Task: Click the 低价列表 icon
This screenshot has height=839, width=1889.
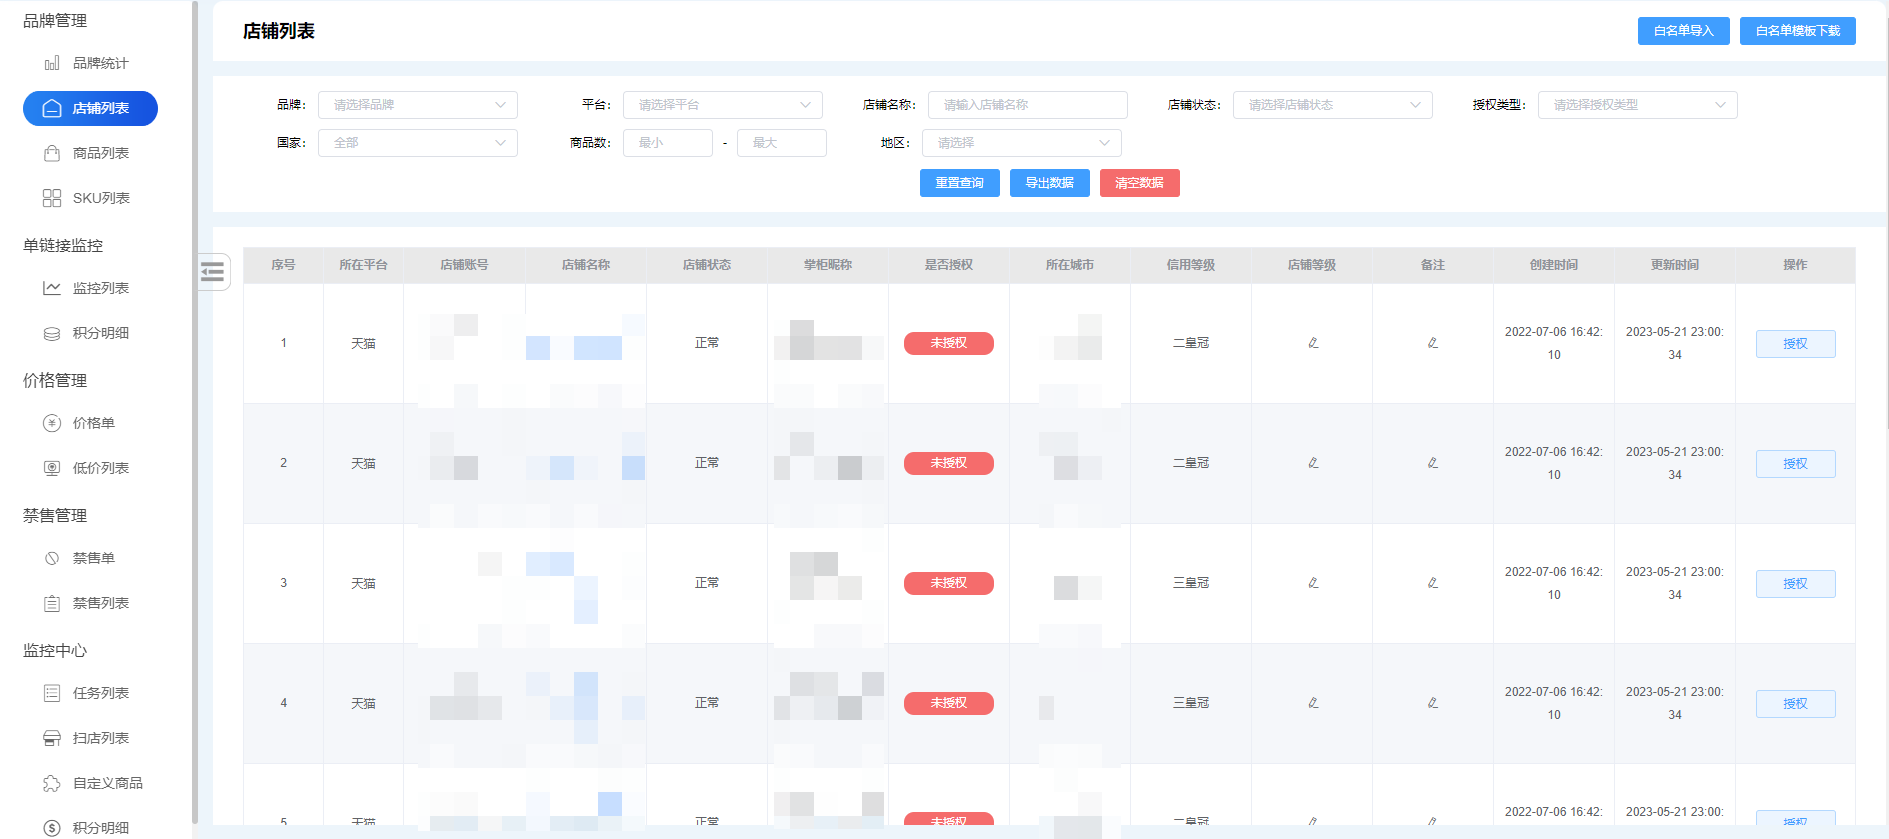Action: click(52, 468)
